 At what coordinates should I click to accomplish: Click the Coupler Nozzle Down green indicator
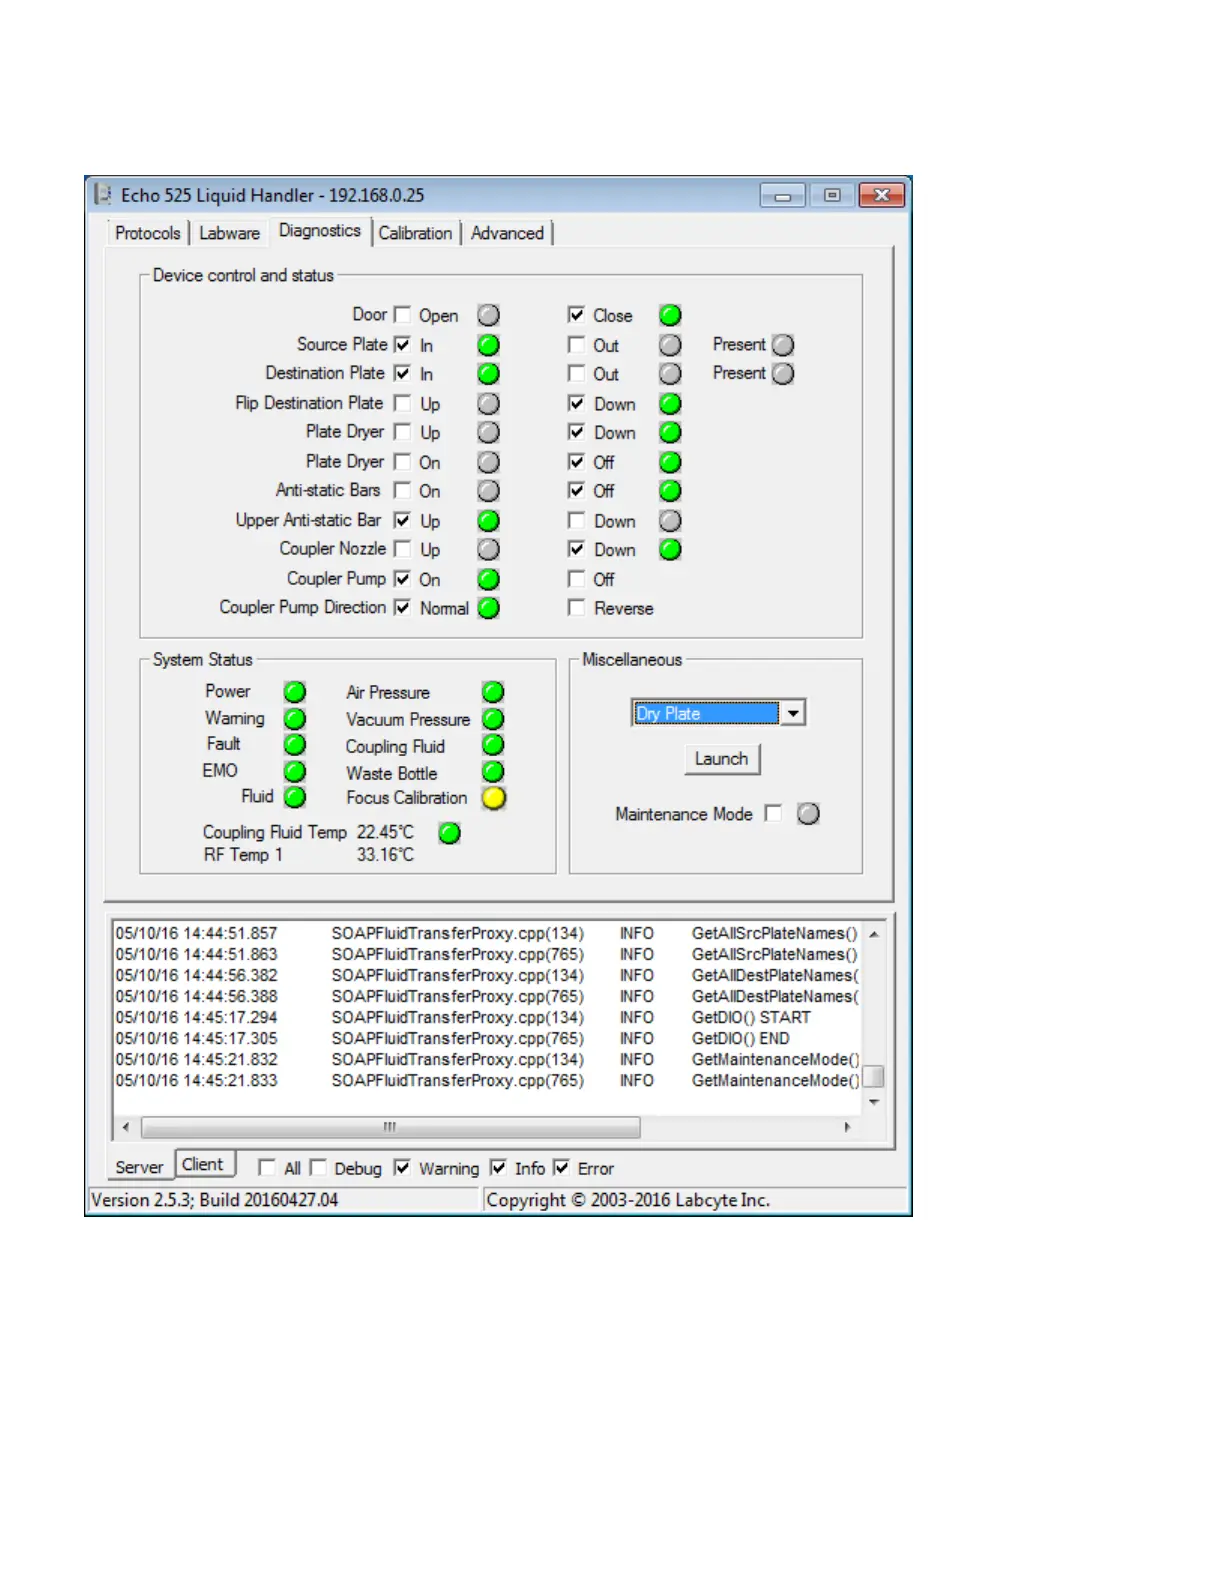coord(670,549)
